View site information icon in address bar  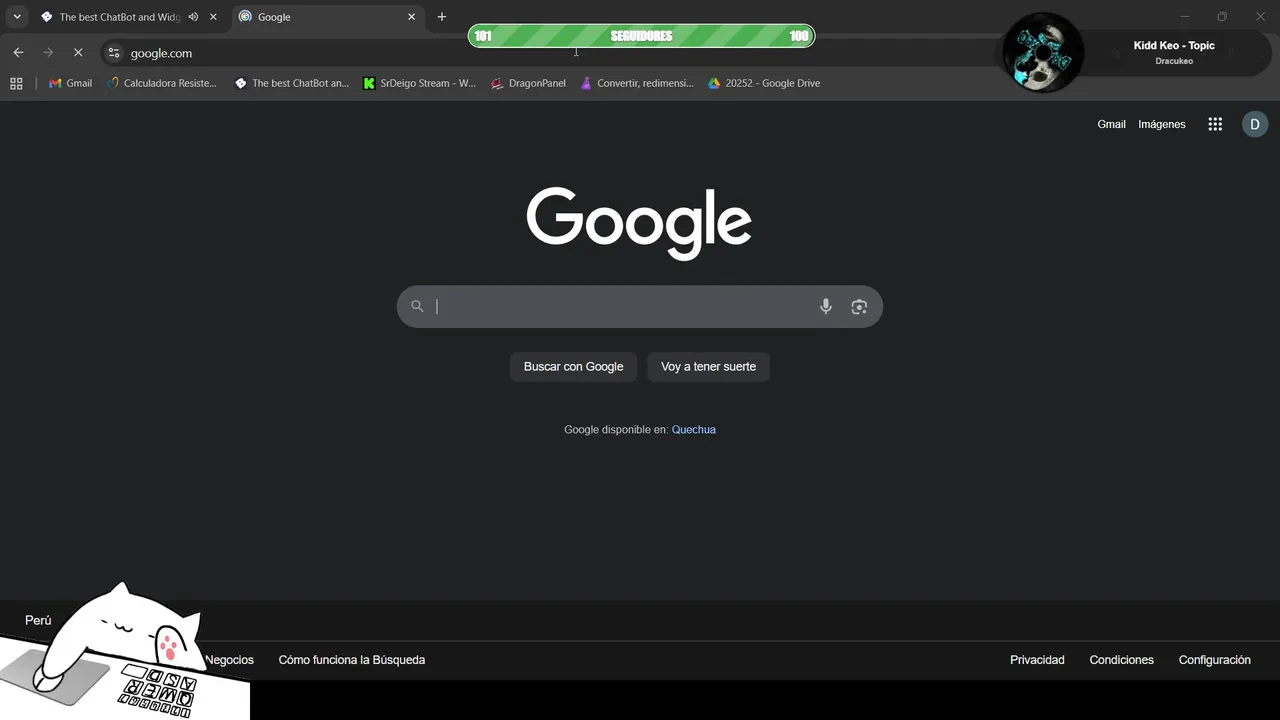click(114, 53)
